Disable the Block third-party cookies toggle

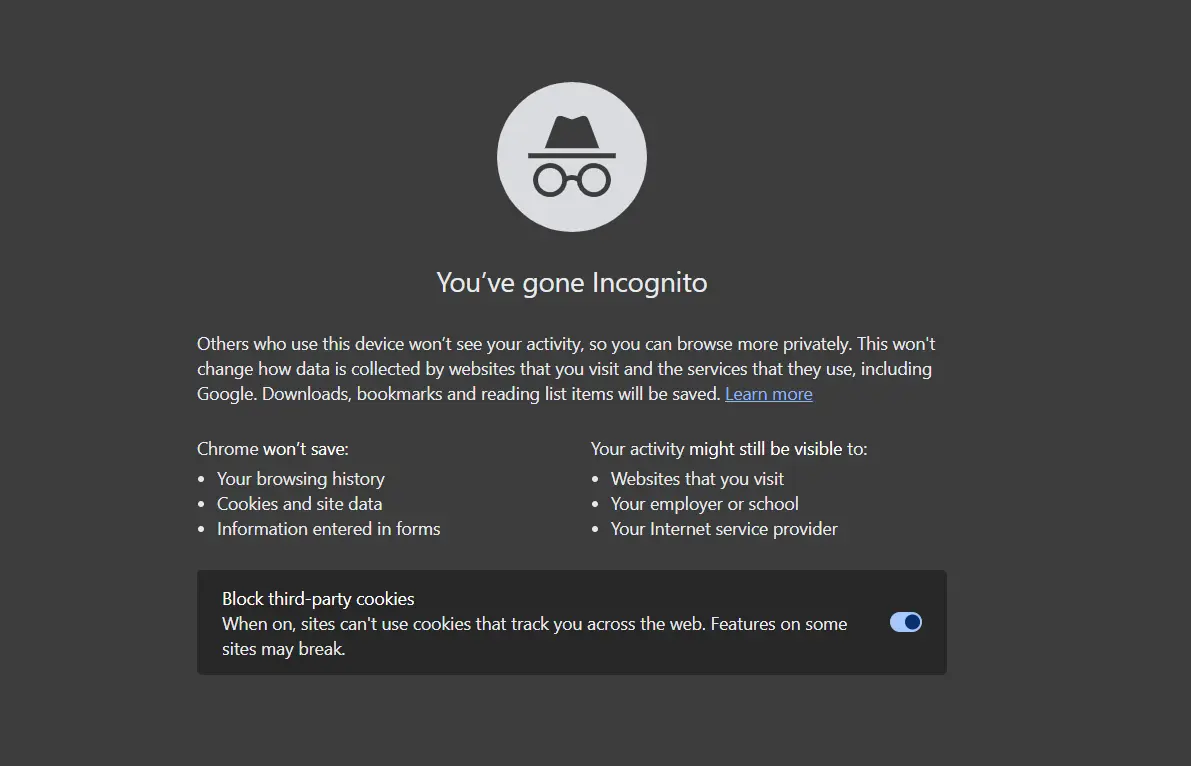pyautogui.click(x=905, y=622)
